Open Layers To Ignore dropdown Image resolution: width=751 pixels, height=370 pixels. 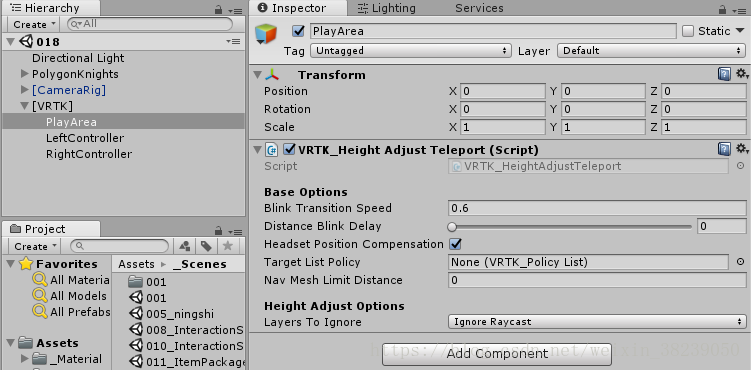(x=597, y=322)
